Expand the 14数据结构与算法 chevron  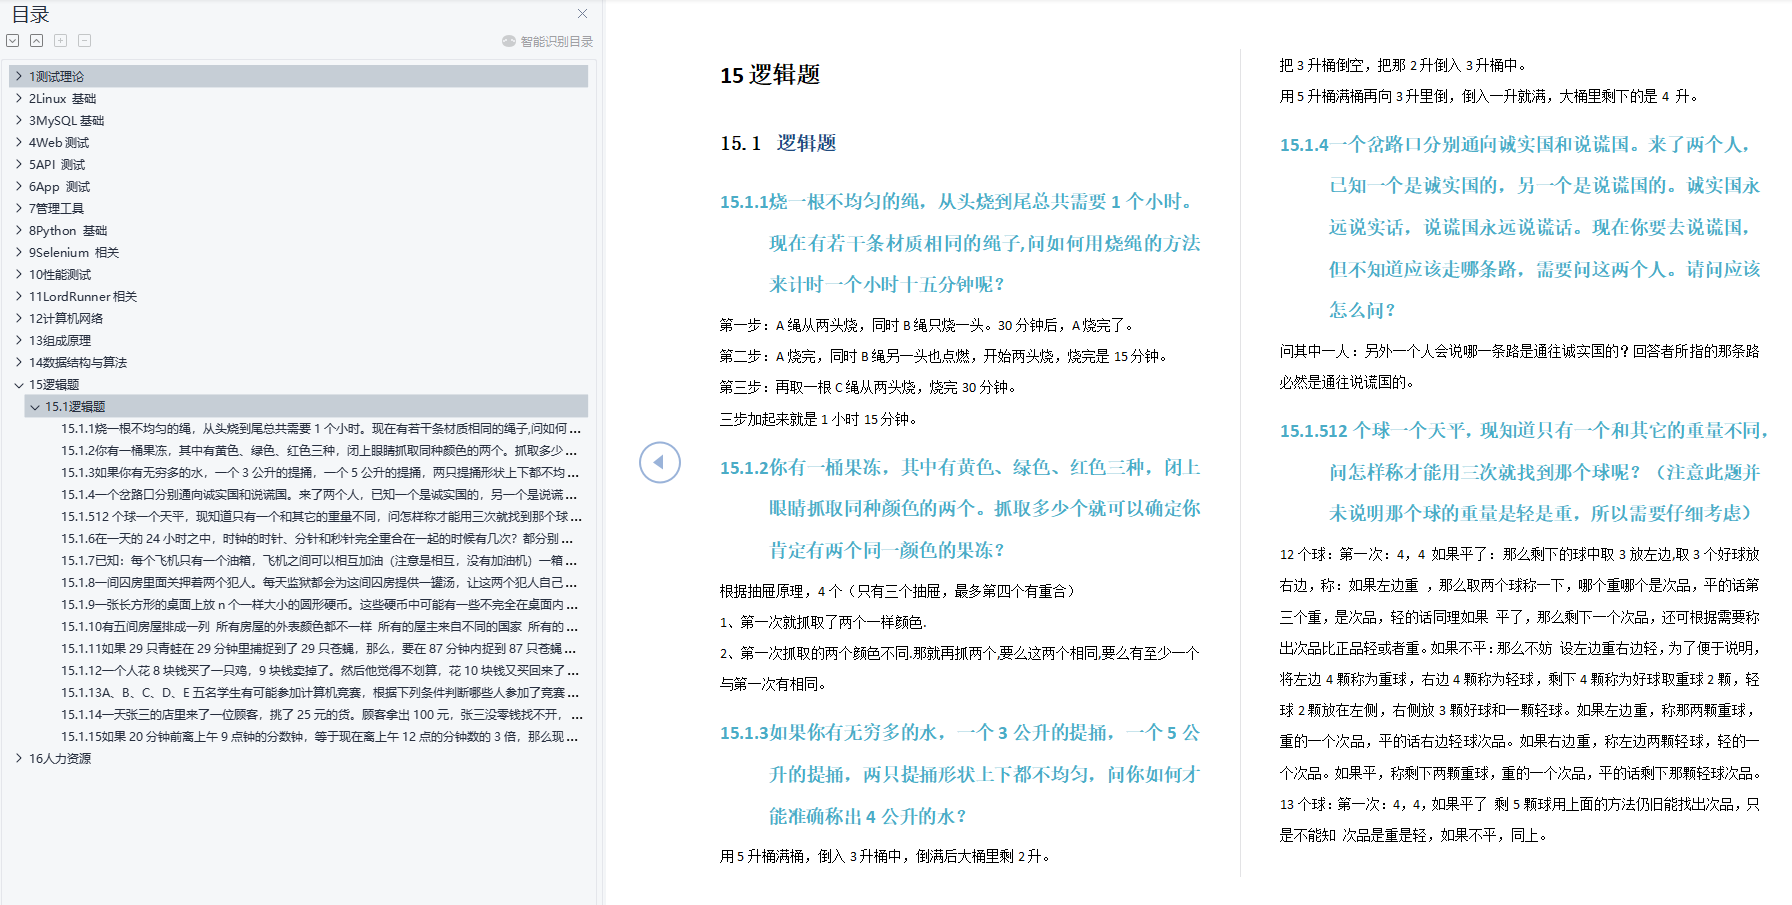[18, 362]
